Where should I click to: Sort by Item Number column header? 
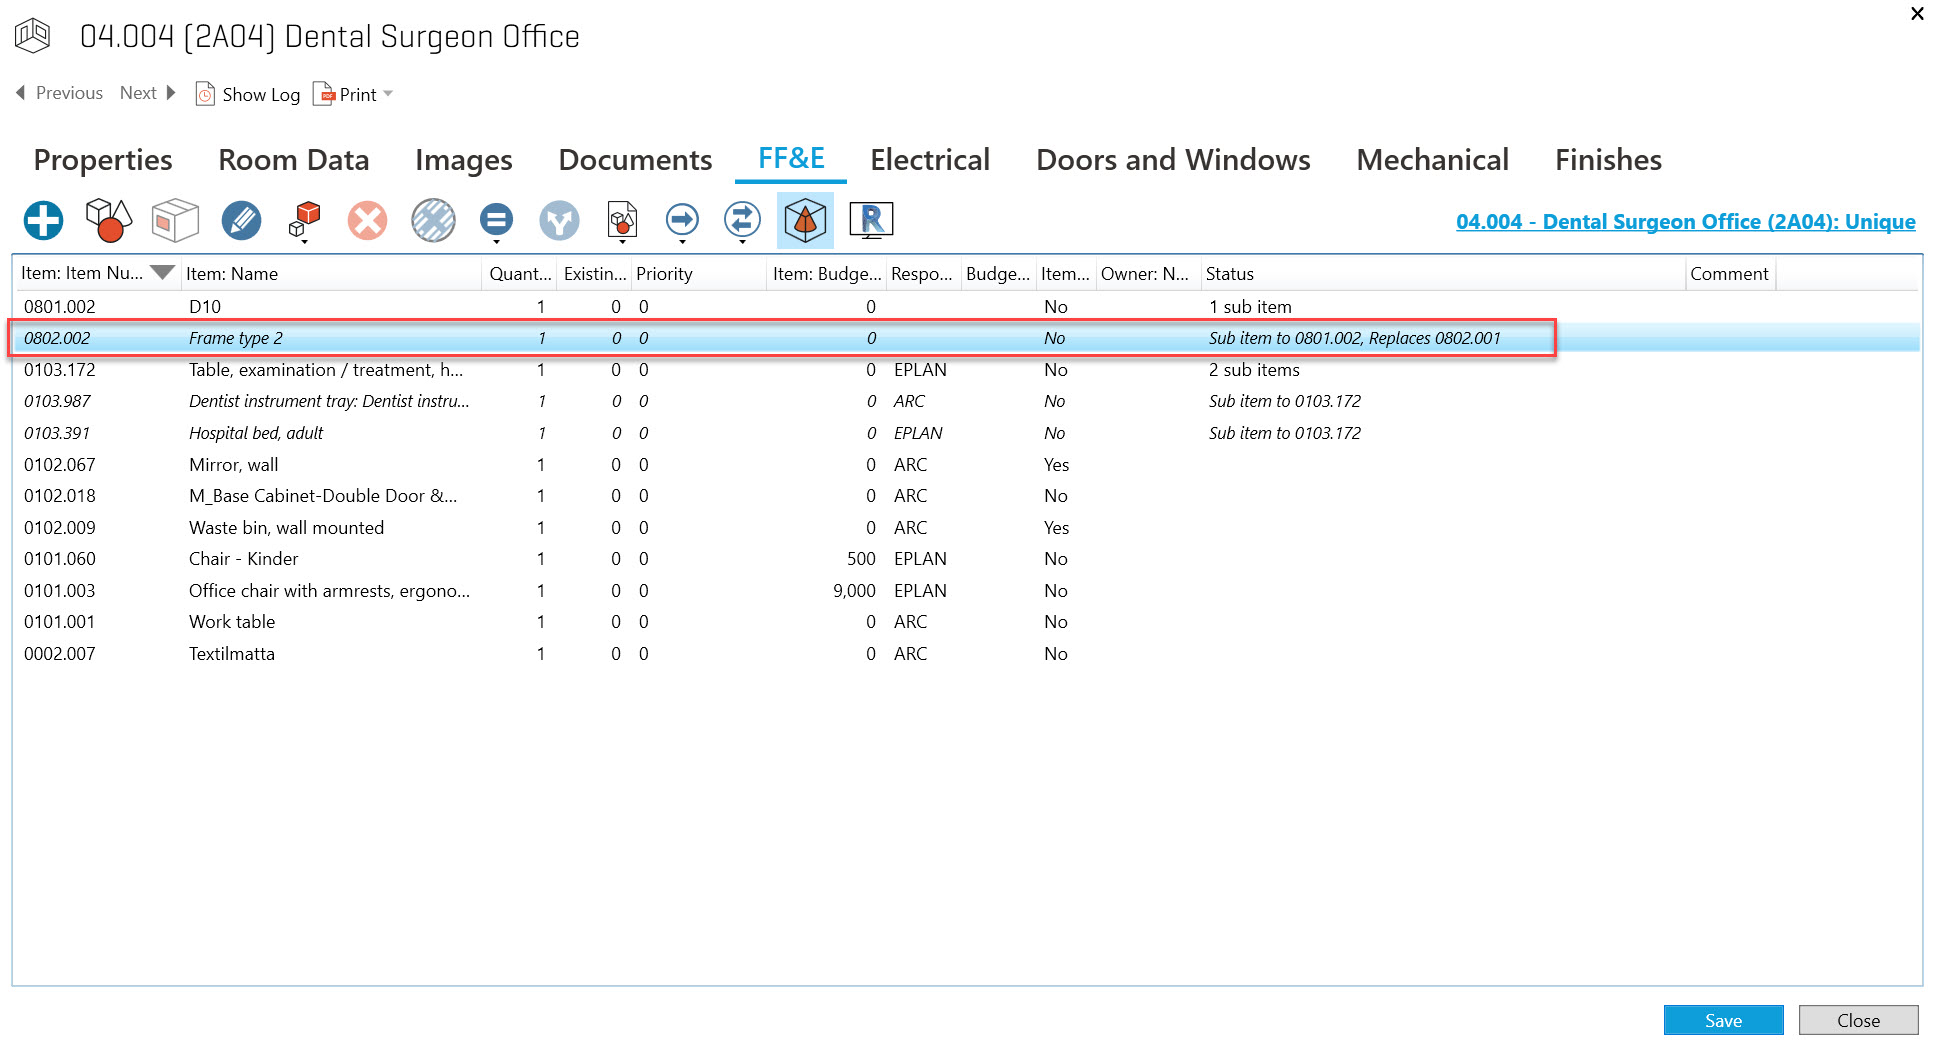[x=82, y=274]
